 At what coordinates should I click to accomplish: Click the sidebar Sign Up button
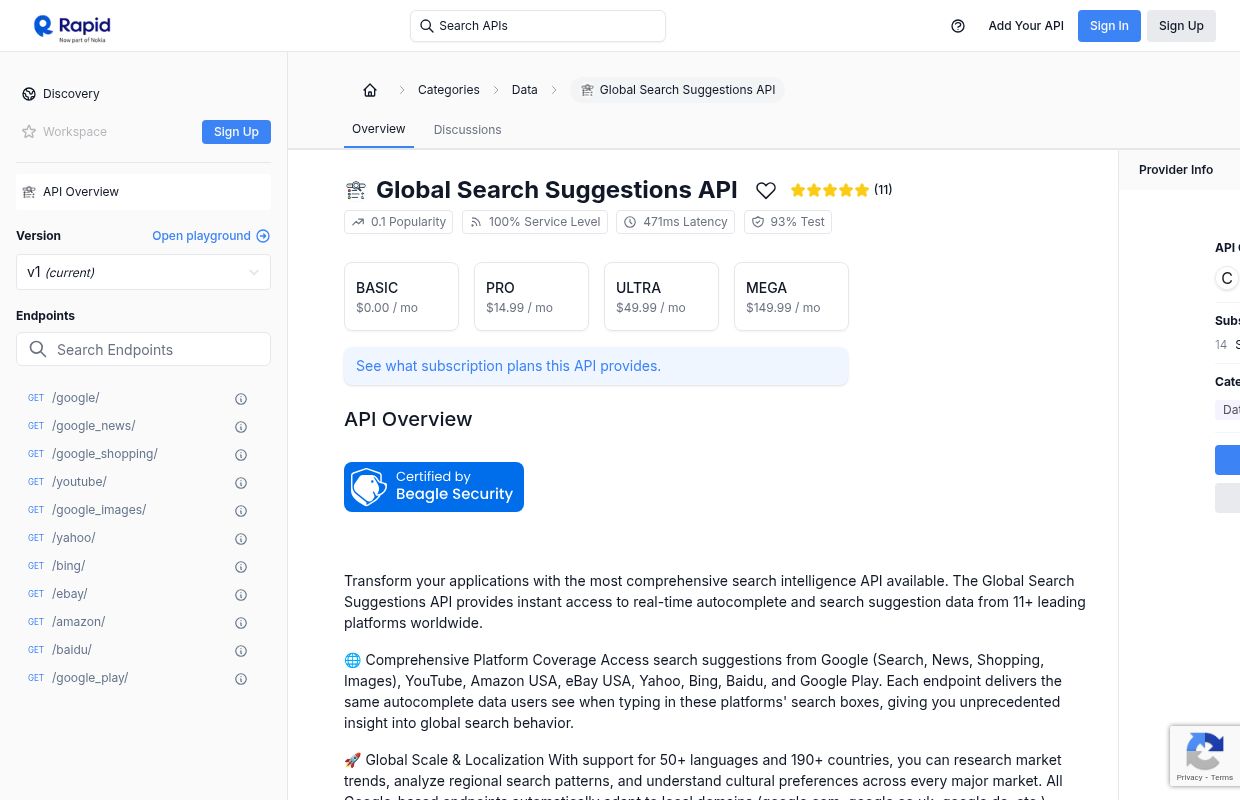click(236, 132)
